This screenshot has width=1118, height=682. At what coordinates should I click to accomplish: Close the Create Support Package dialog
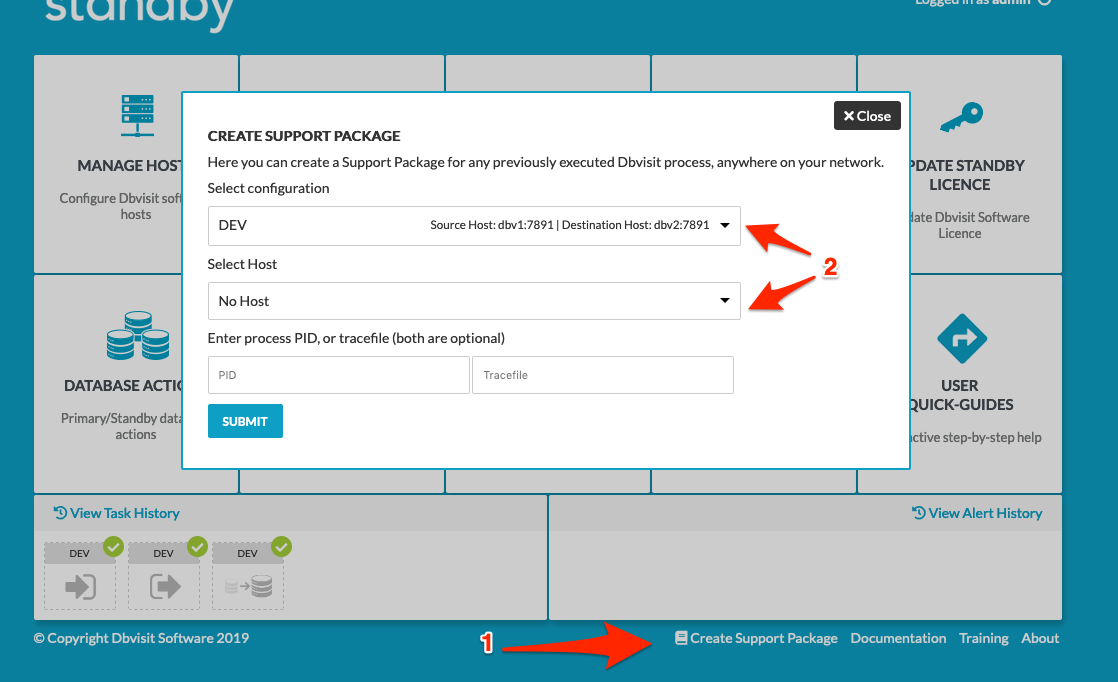[x=867, y=115]
